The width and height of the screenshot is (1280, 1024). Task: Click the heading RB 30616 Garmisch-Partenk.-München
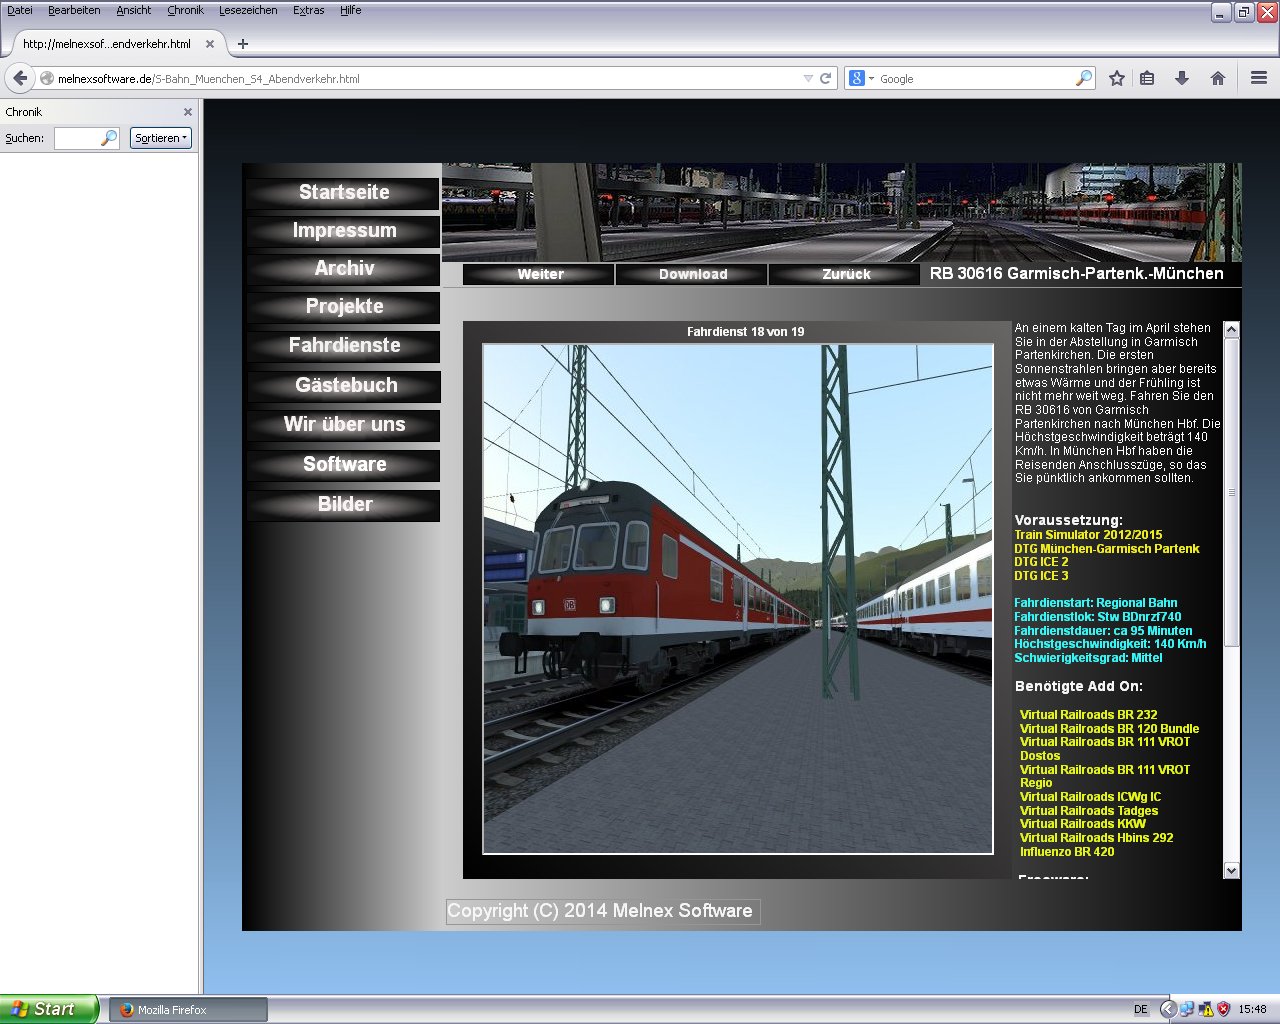[x=1076, y=273]
